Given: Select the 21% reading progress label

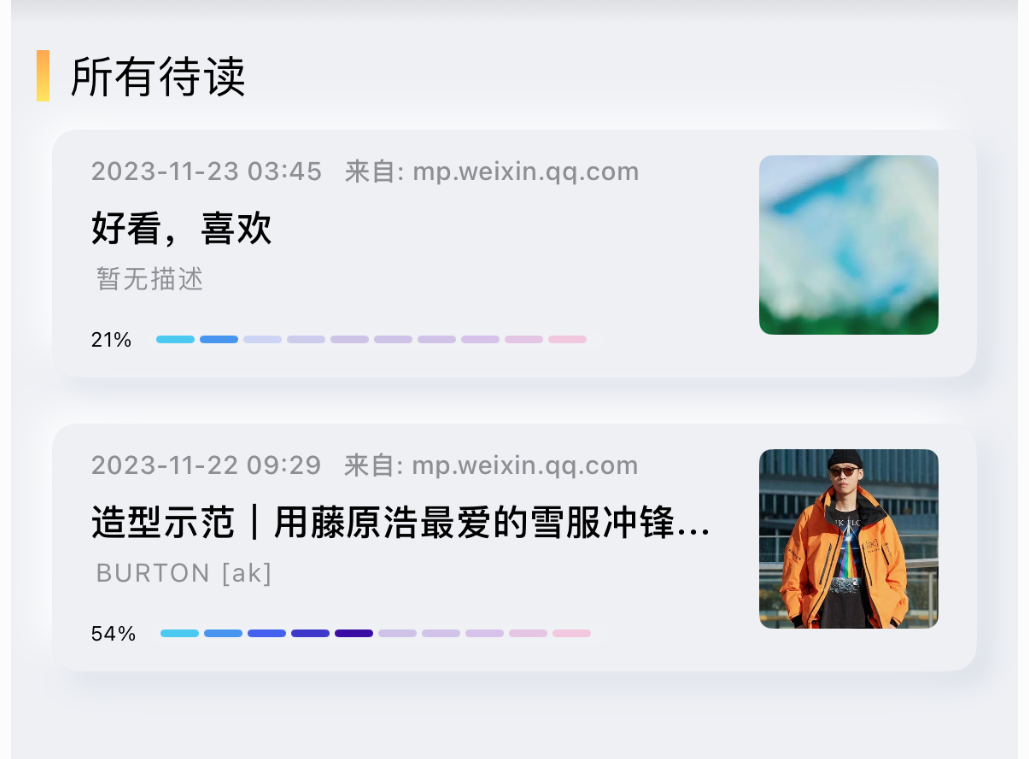Looking at the screenshot, I should point(111,340).
